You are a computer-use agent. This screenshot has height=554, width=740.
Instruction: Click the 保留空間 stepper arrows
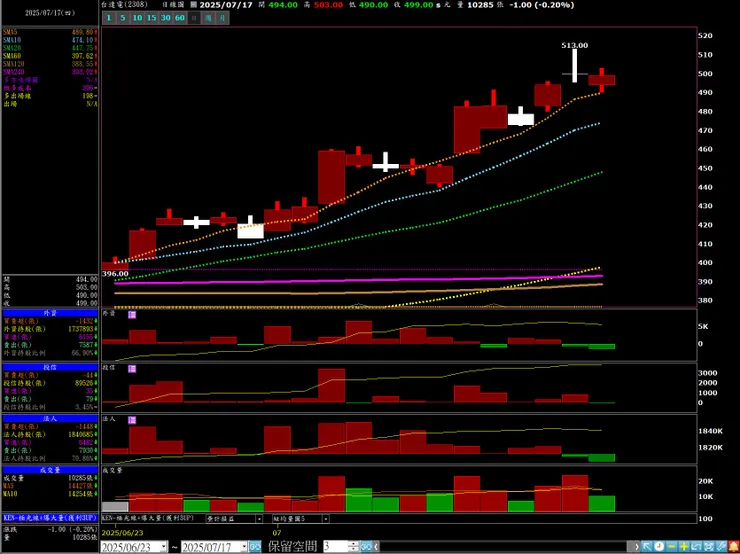(353, 547)
